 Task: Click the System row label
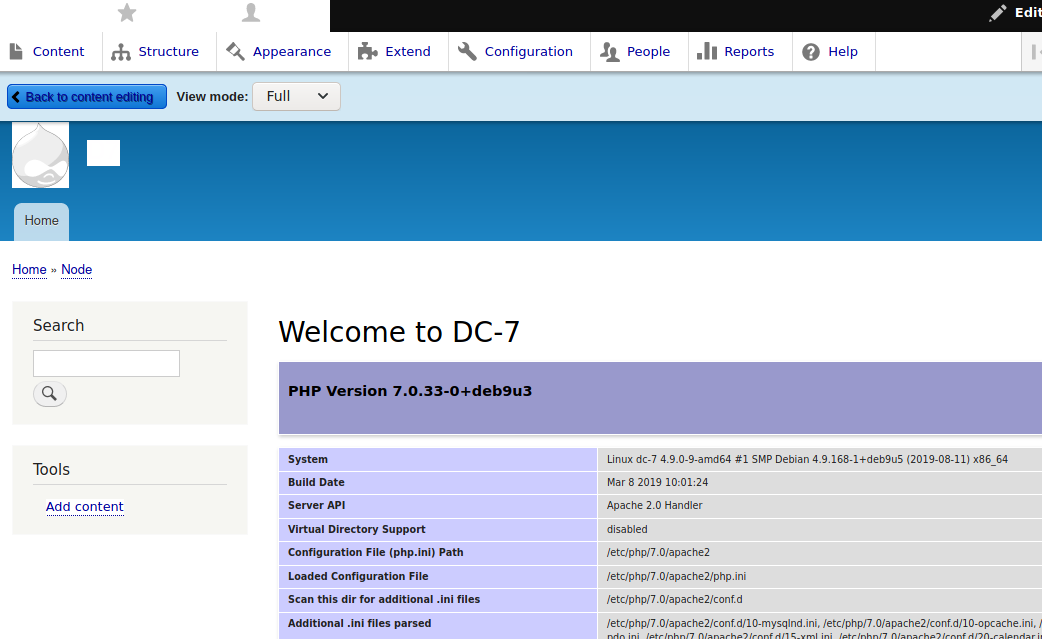(308, 459)
